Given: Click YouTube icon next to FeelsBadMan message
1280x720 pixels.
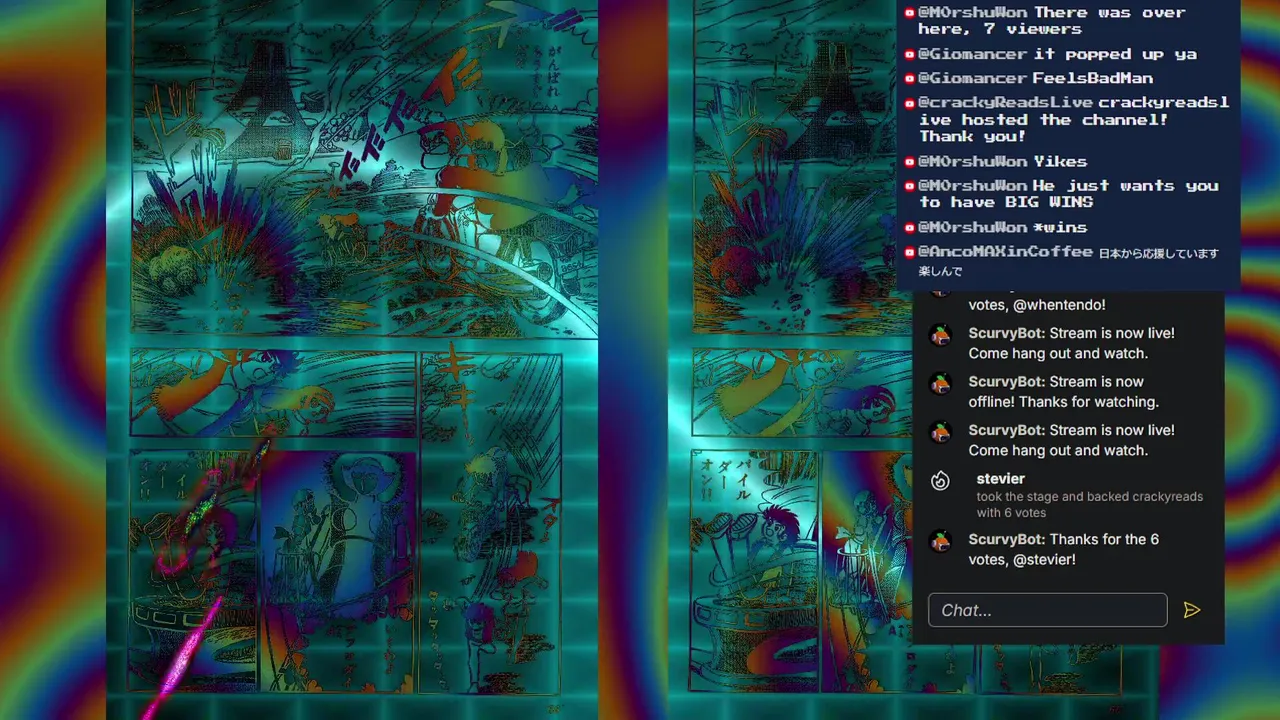Looking at the screenshot, I should coord(909,78).
